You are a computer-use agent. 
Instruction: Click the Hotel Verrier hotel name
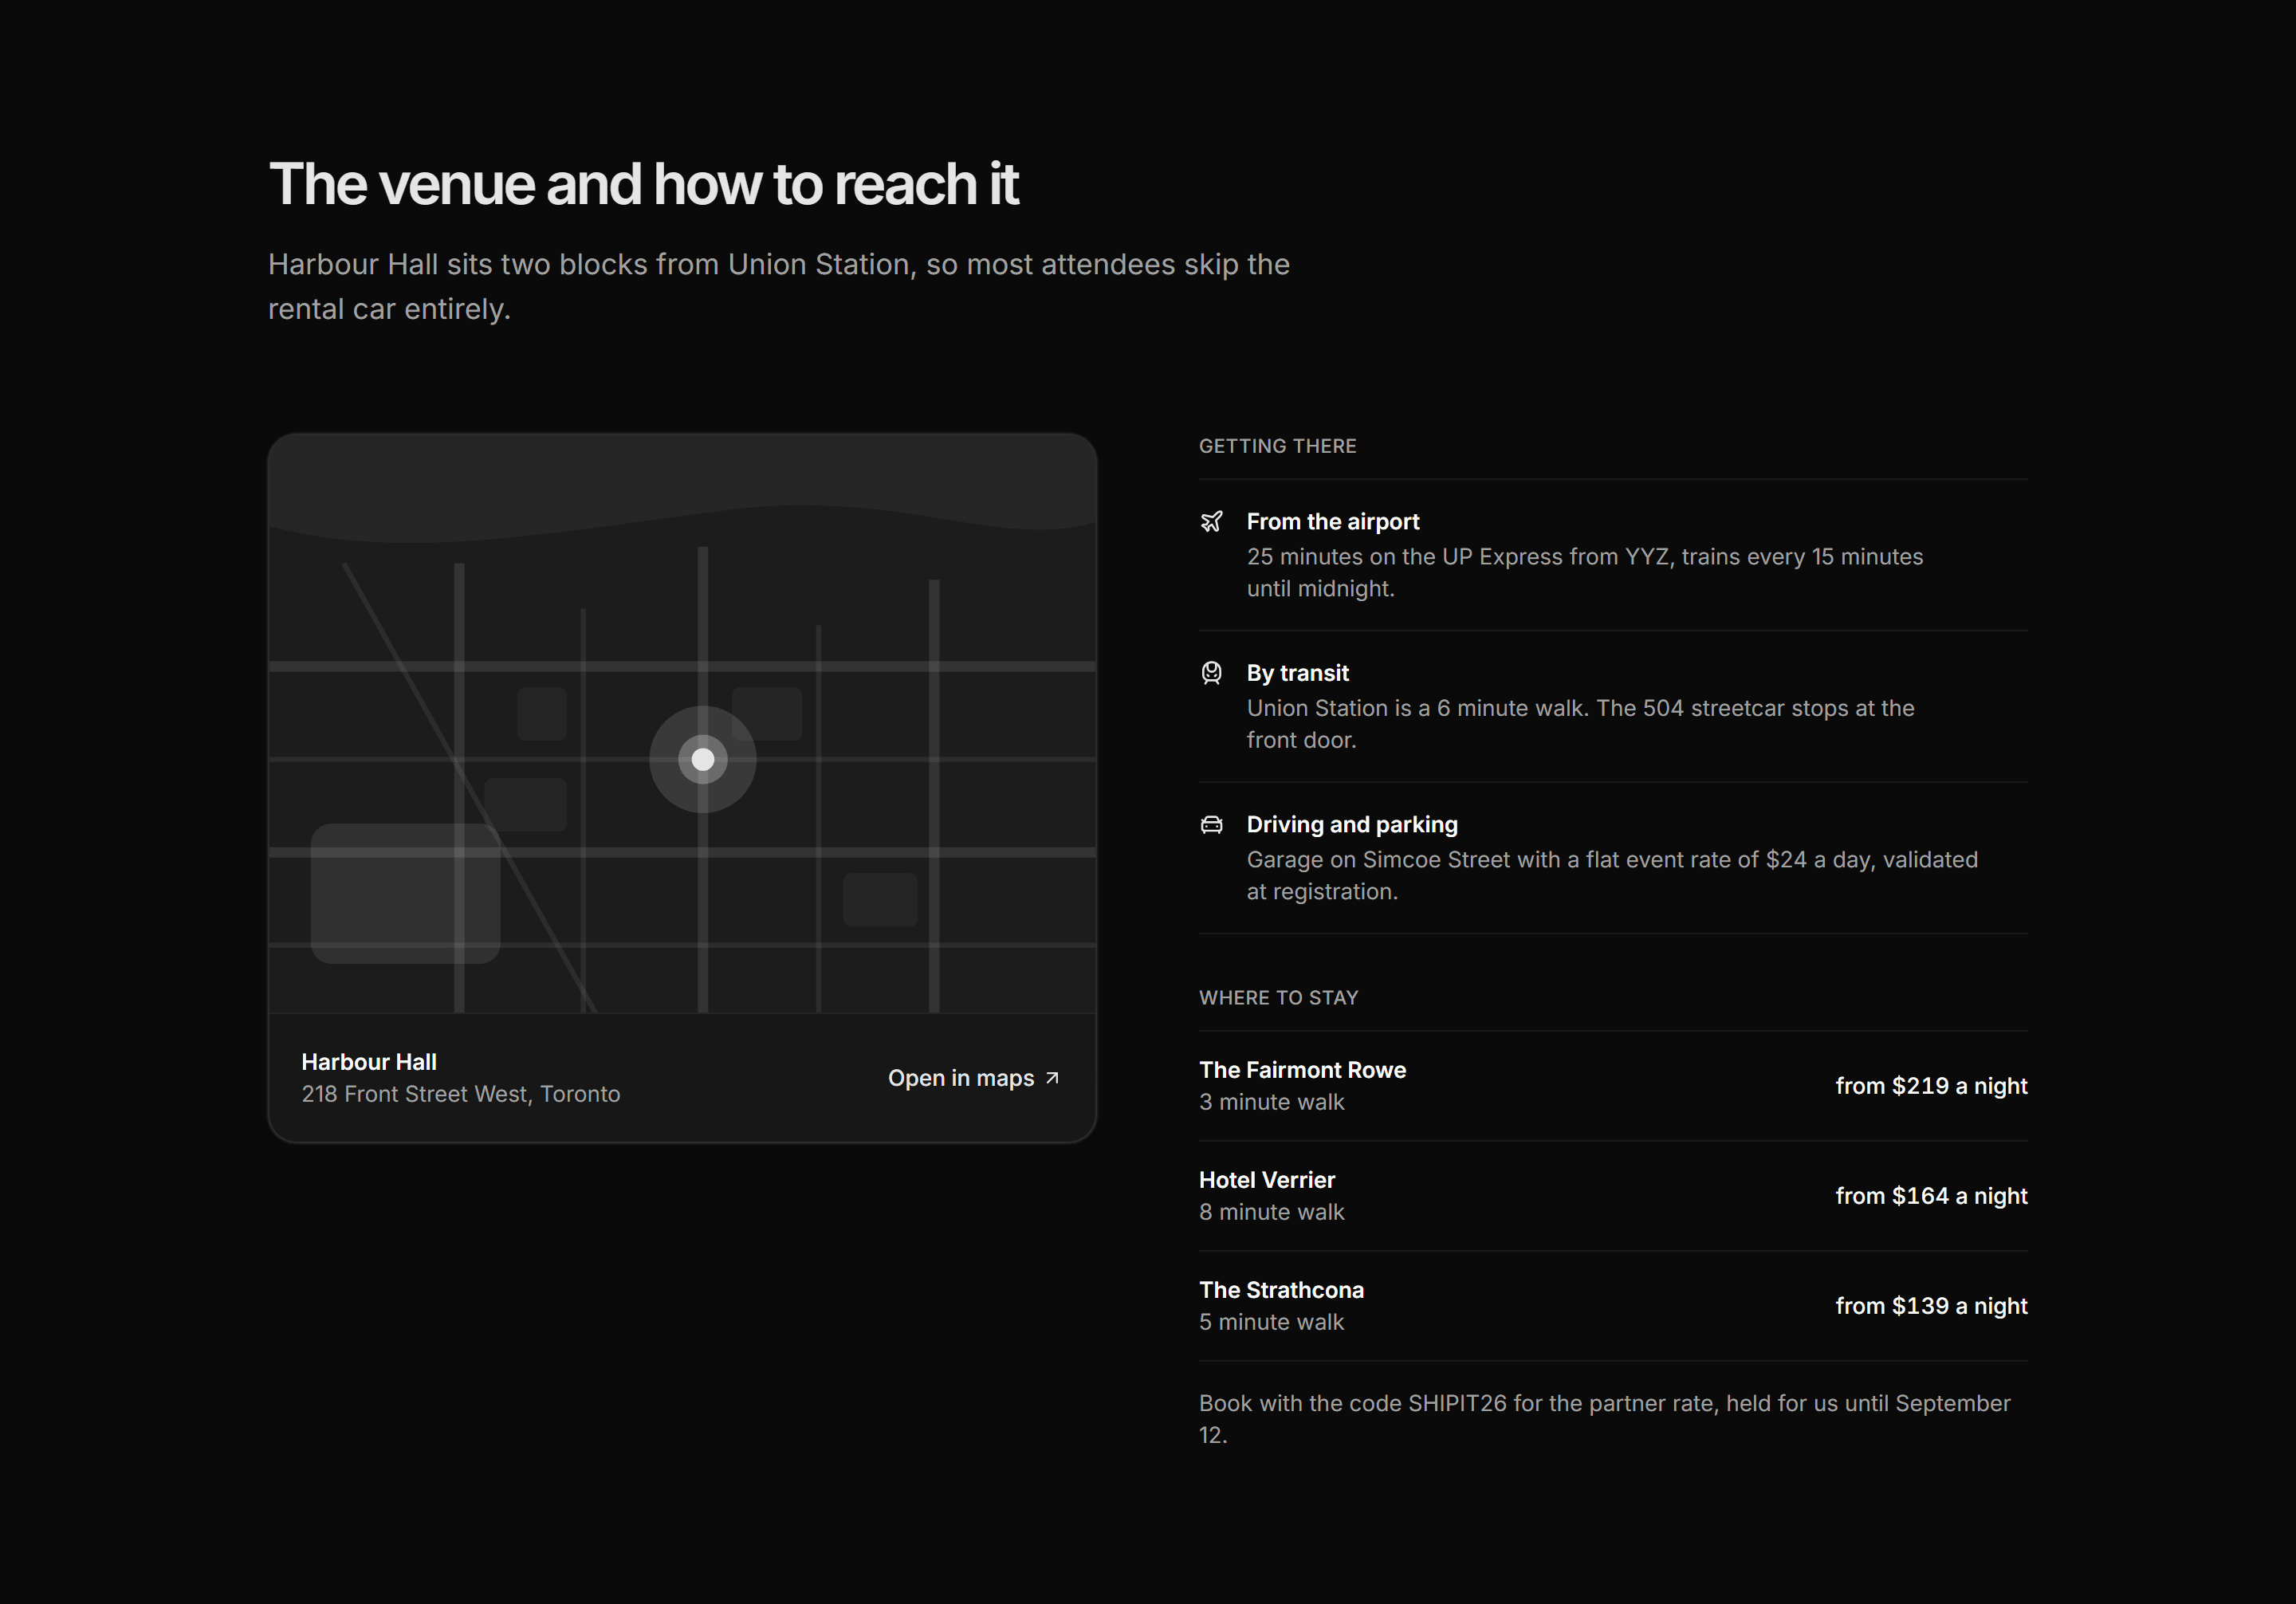point(1267,1180)
